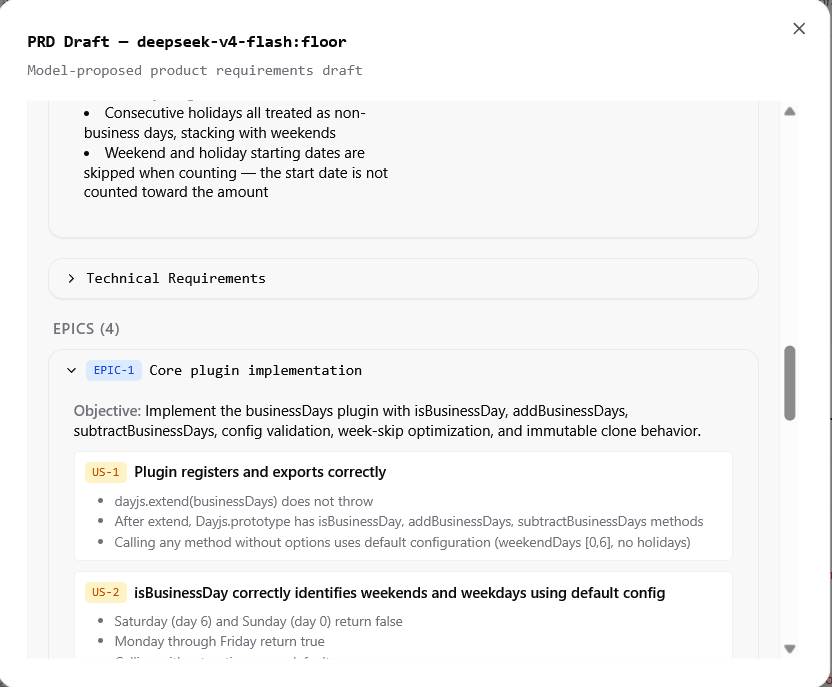Click the vertical scrollbar thumb
832x687 pixels.
point(790,383)
